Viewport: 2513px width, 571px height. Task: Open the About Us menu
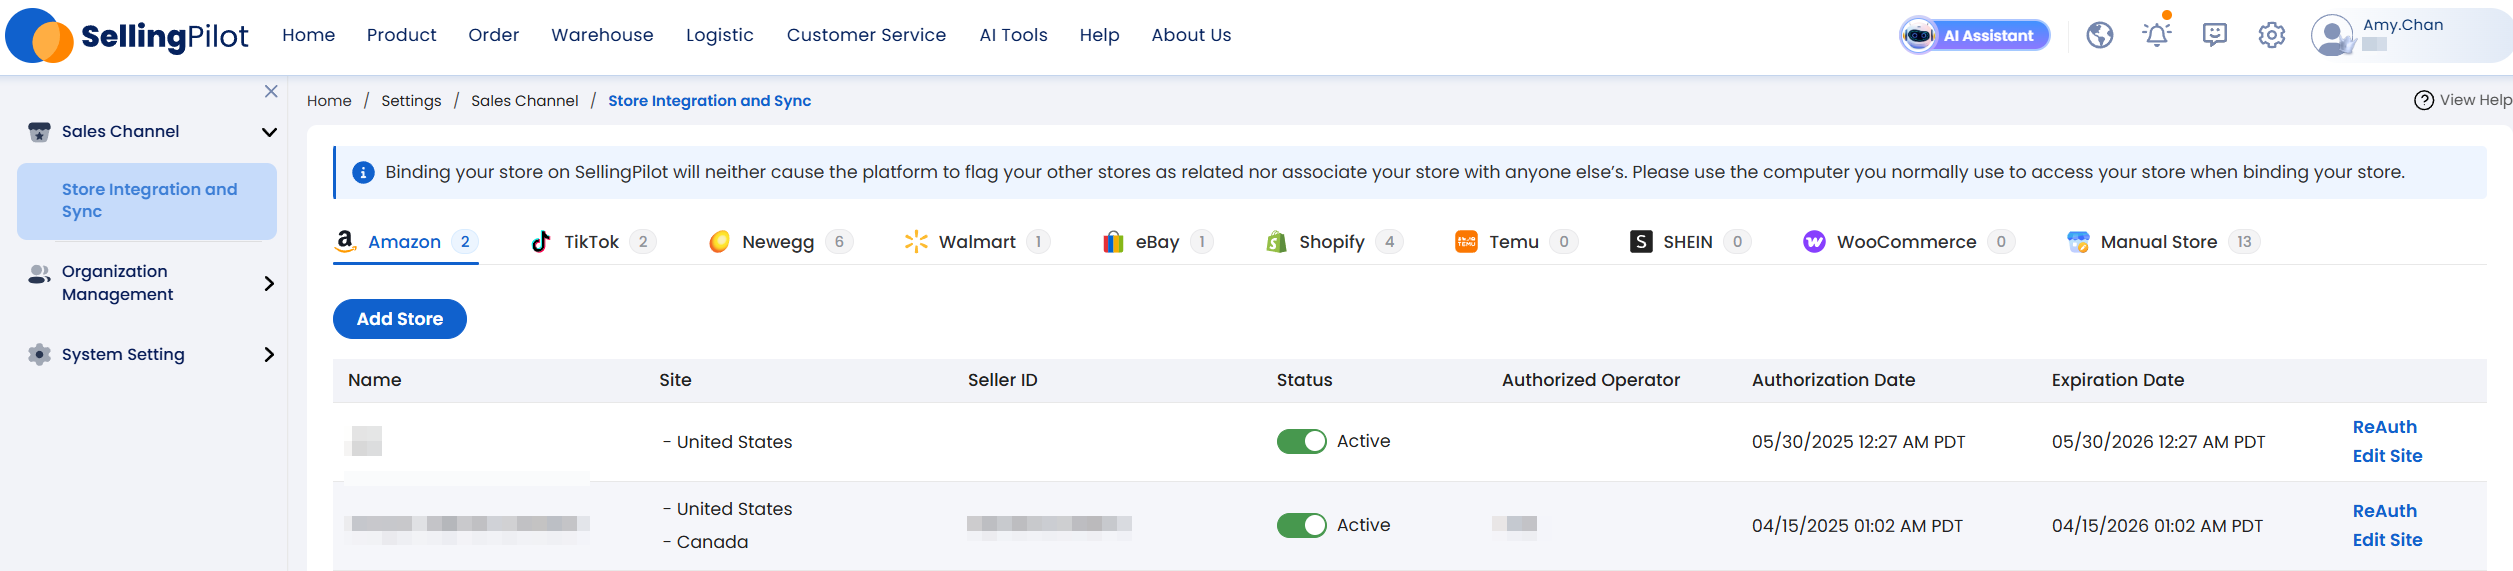(1191, 35)
